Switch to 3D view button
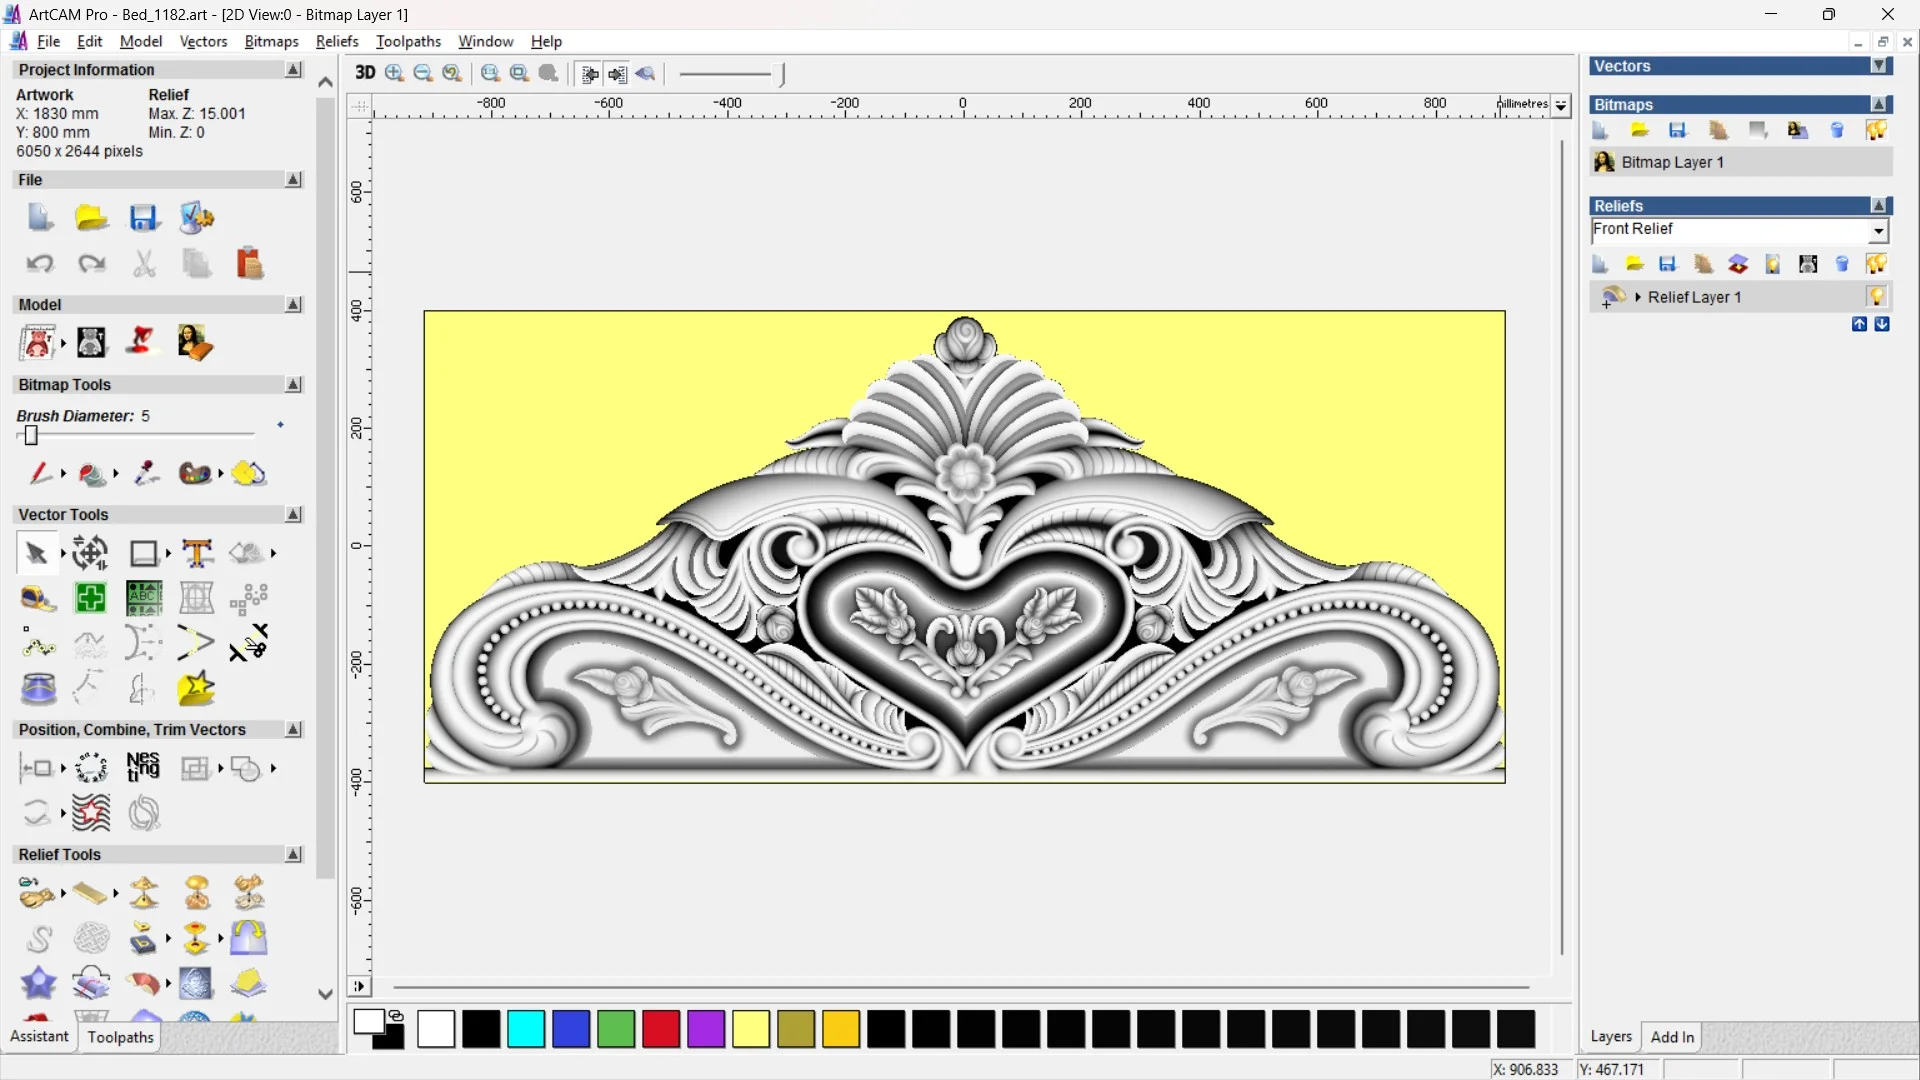The image size is (1920, 1080). 365,73
